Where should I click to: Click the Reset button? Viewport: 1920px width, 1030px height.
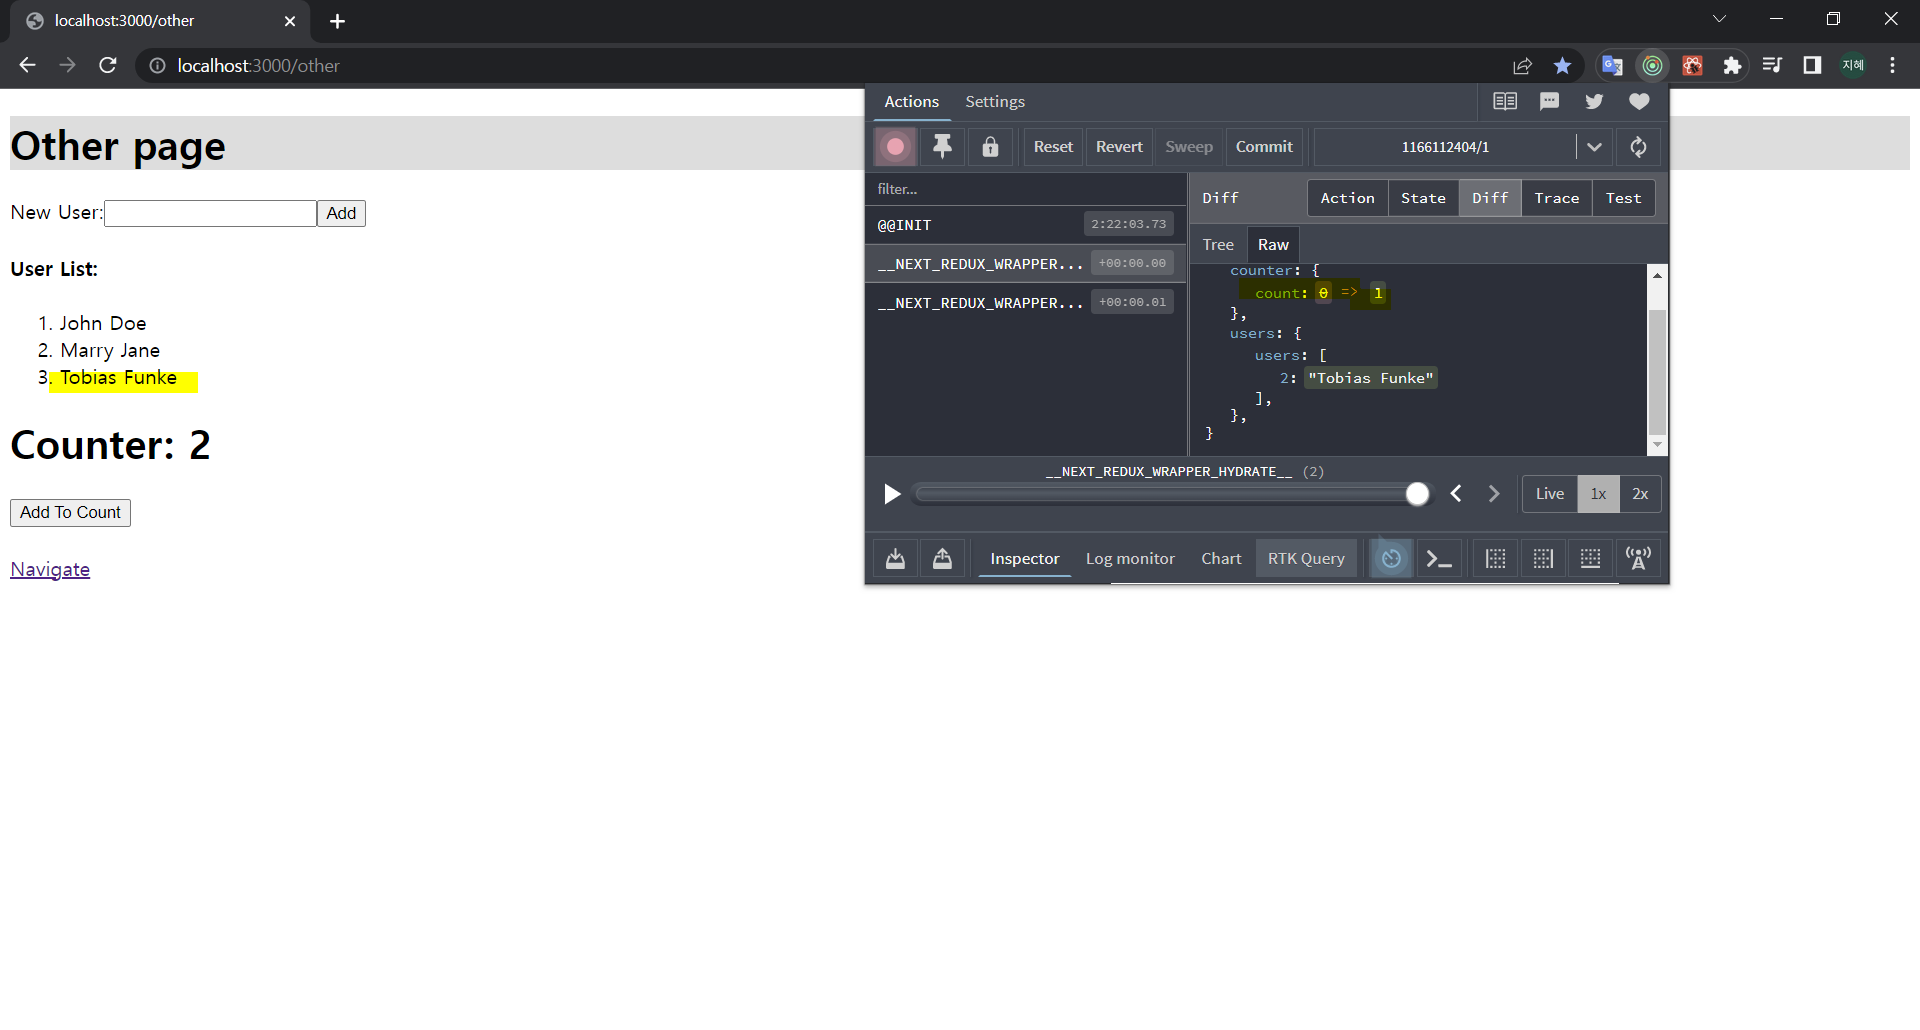tap(1053, 147)
